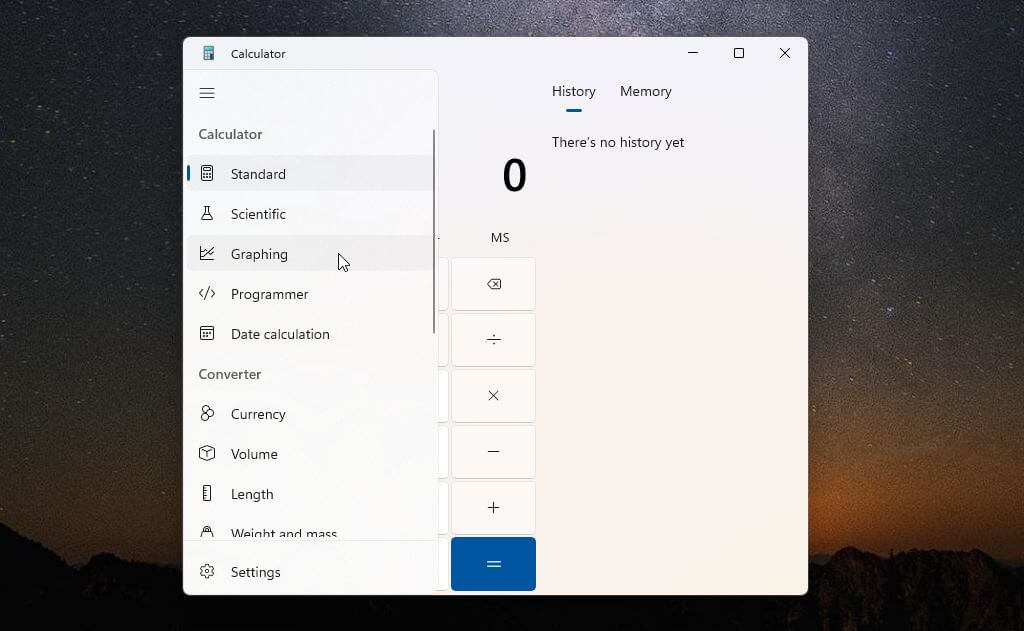
Task: Click the blue equals button
Action: click(x=493, y=564)
